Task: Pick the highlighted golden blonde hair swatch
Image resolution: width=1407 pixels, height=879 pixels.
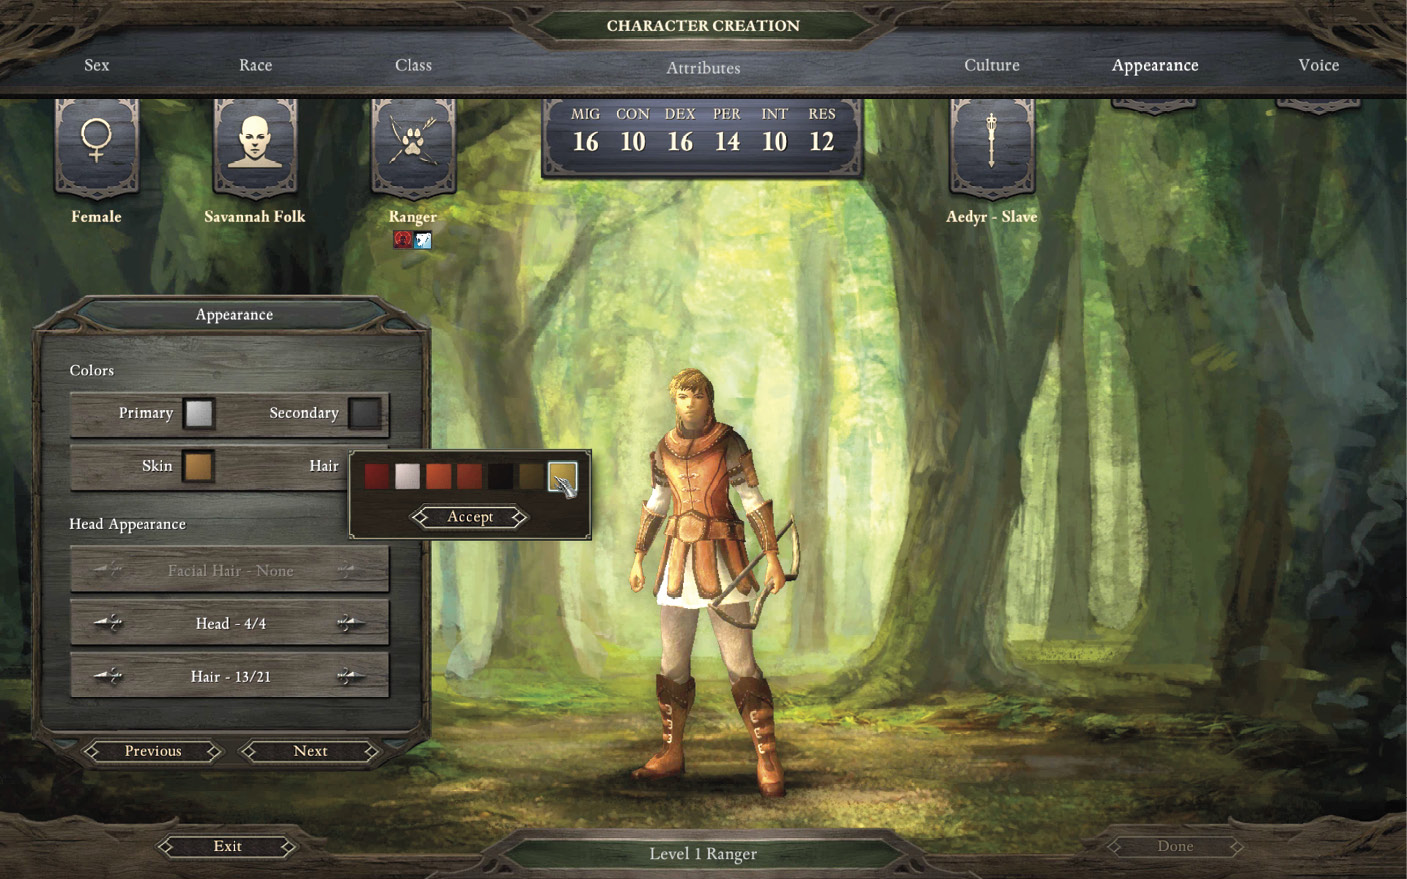Action: click(562, 476)
